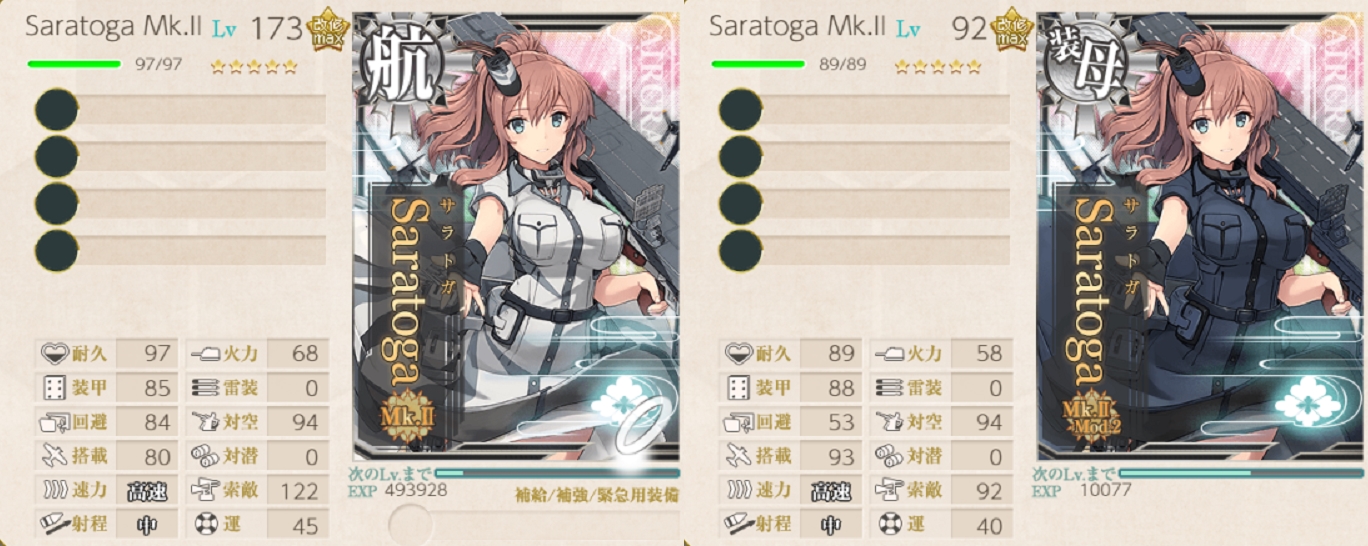
Task: Click the 搭載 aircraft icon in right panel
Action: (x=738, y=456)
